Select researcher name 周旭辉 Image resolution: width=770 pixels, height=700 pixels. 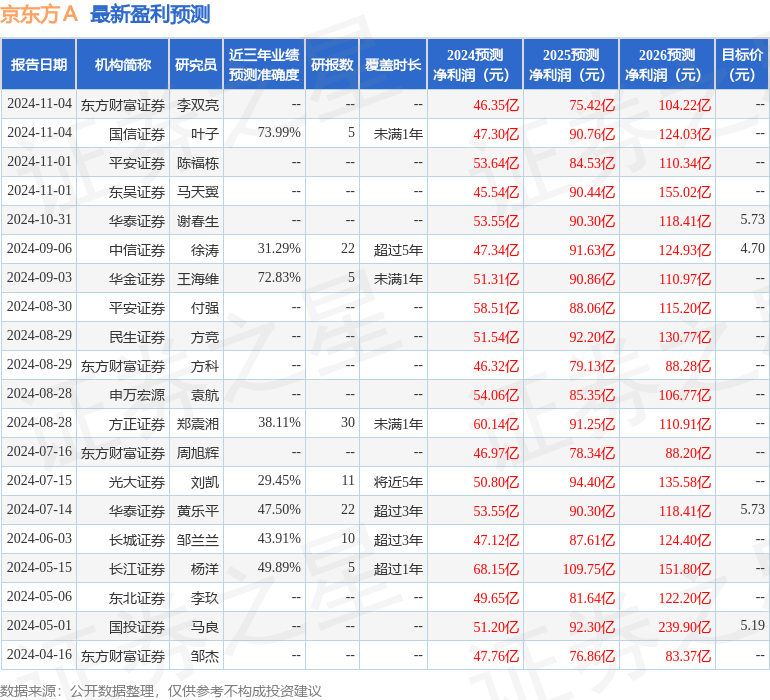(198, 453)
